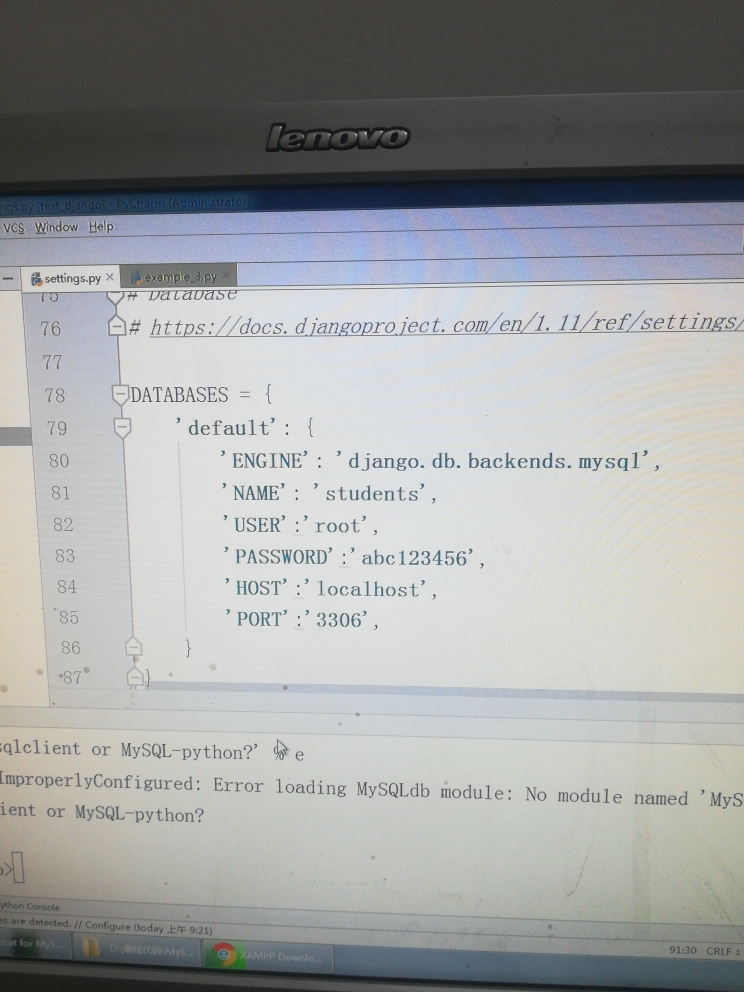Click the minus collapse icon left of tabs
744x992 pixels.
pyautogui.click(x=8, y=278)
